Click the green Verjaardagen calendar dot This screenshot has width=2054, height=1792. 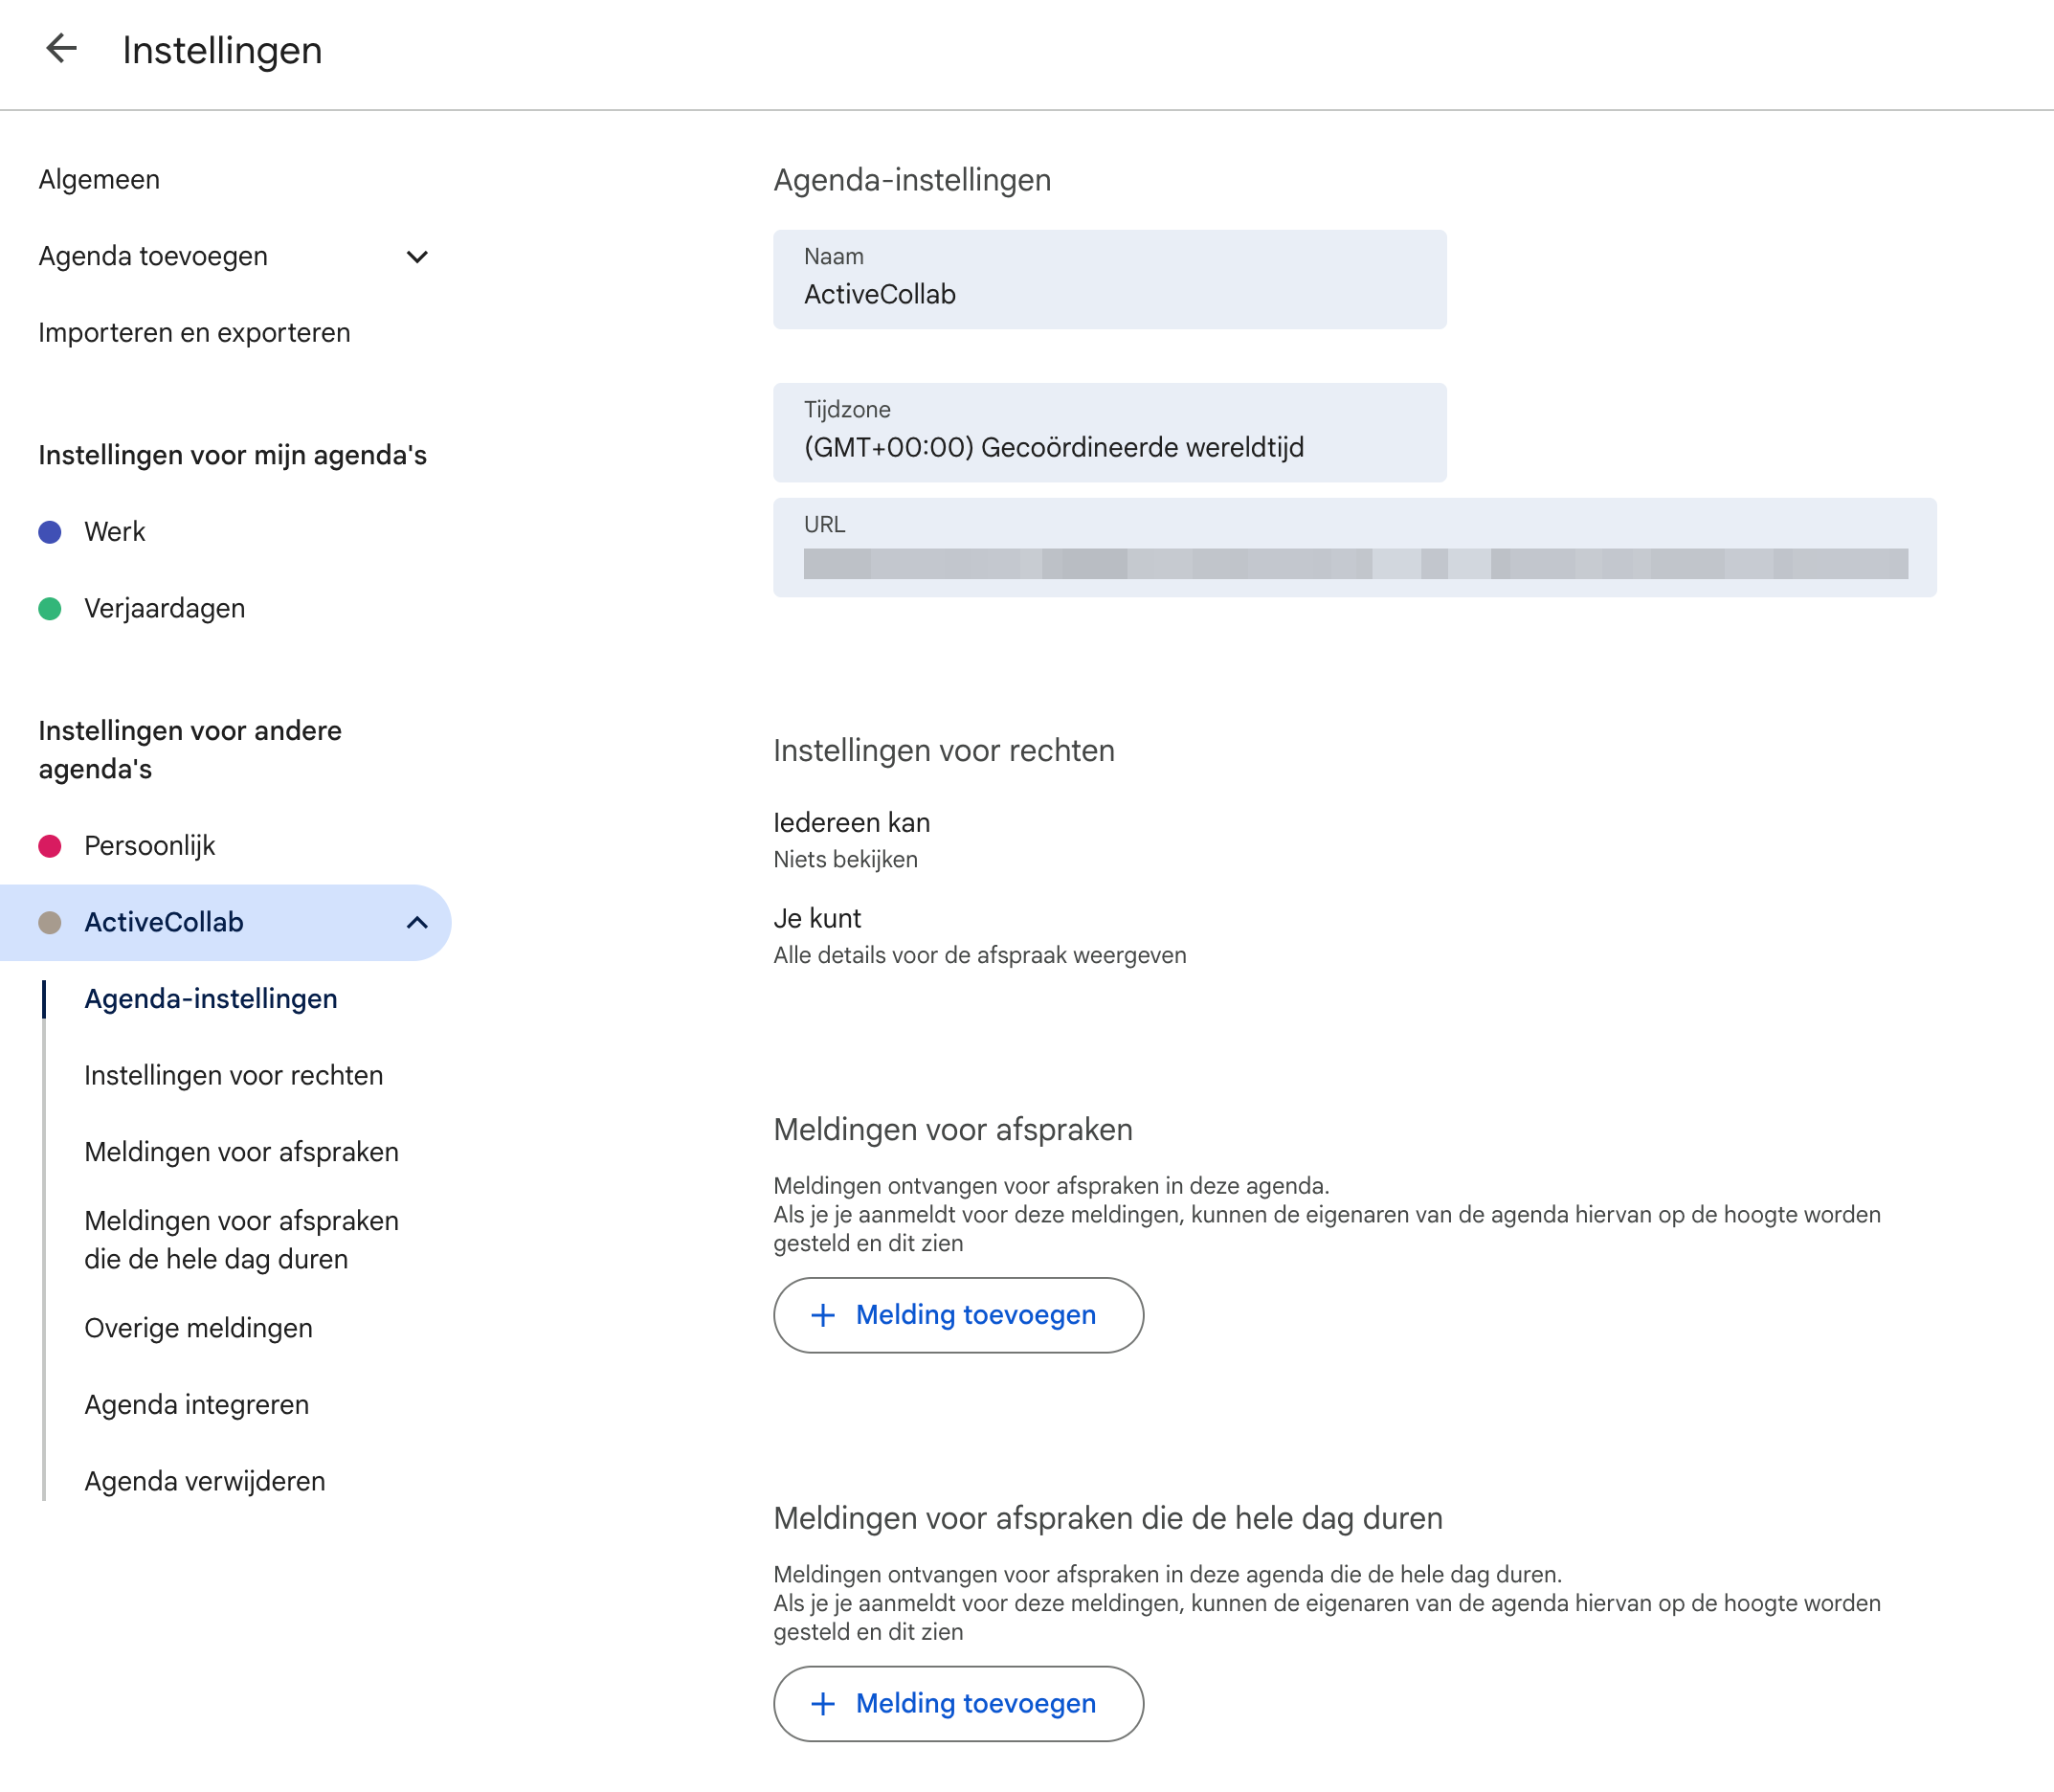[50, 609]
